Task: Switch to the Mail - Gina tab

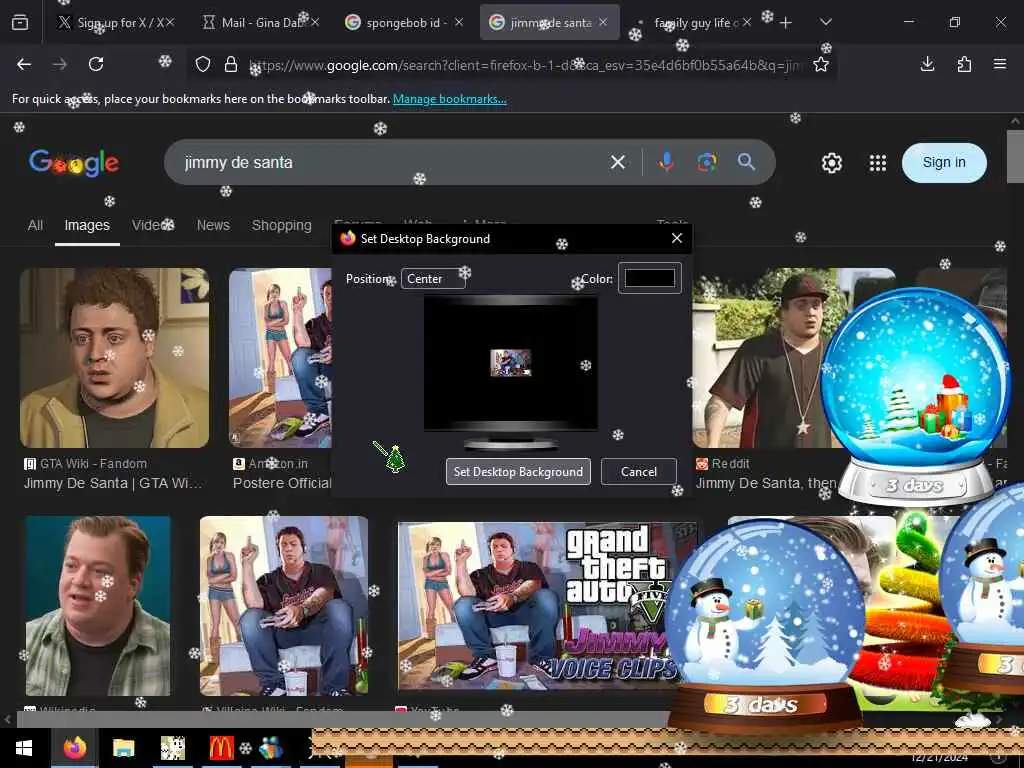Action: [x=258, y=22]
